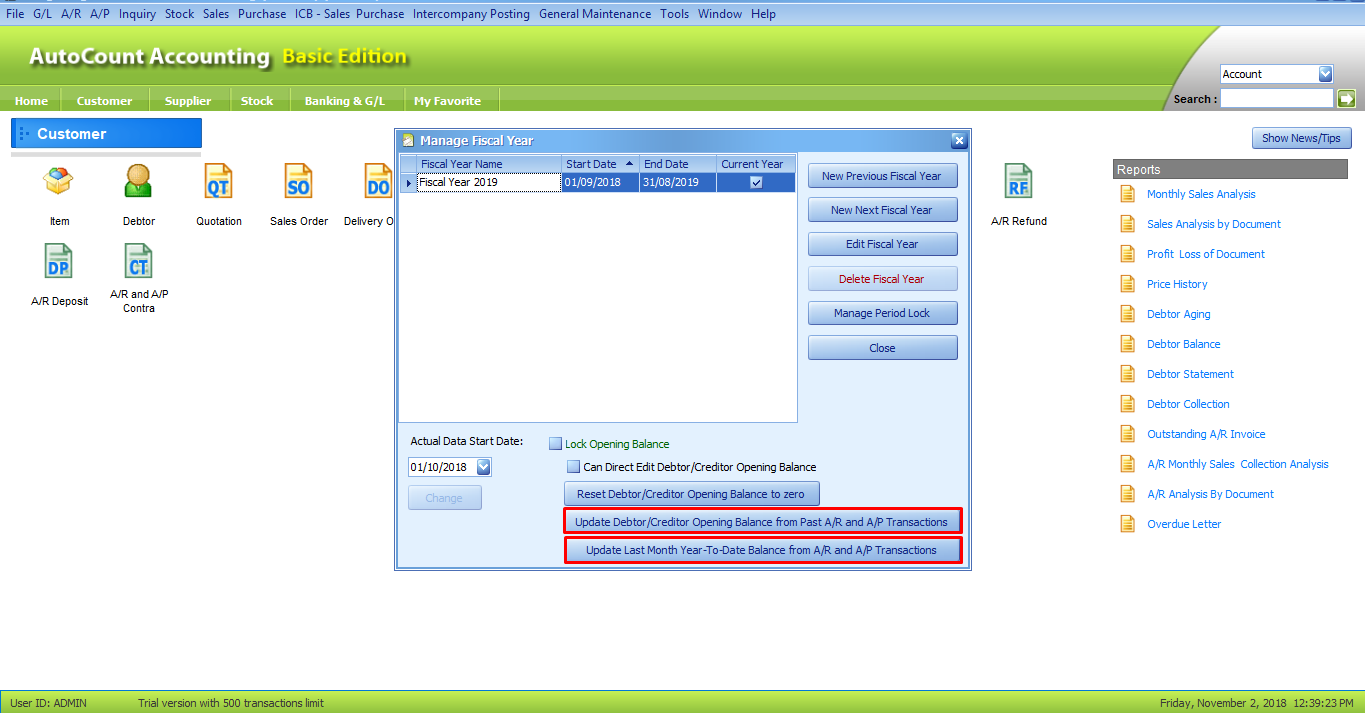Open the Debtor icon
The height and width of the screenshot is (713, 1365).
[139, 183]
